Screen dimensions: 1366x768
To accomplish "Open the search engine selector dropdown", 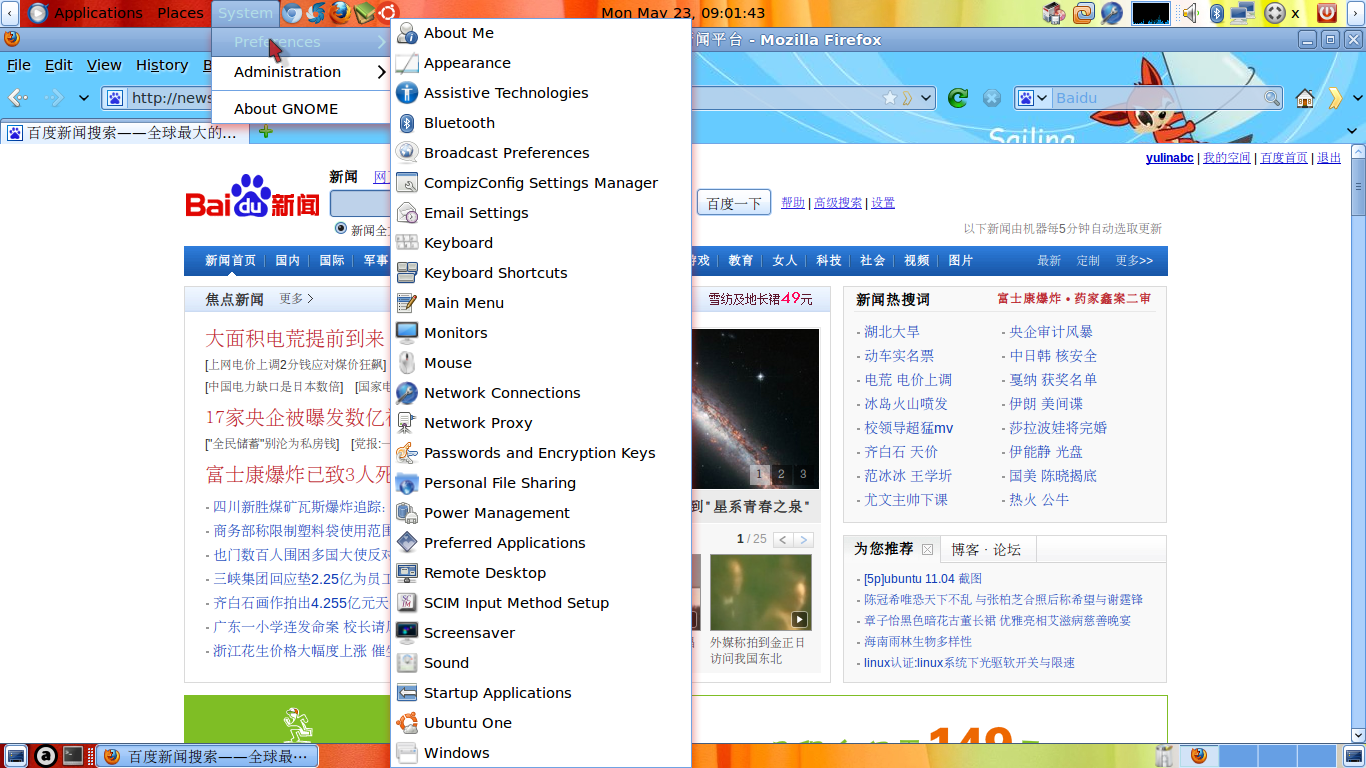I will pos(1034,98).
